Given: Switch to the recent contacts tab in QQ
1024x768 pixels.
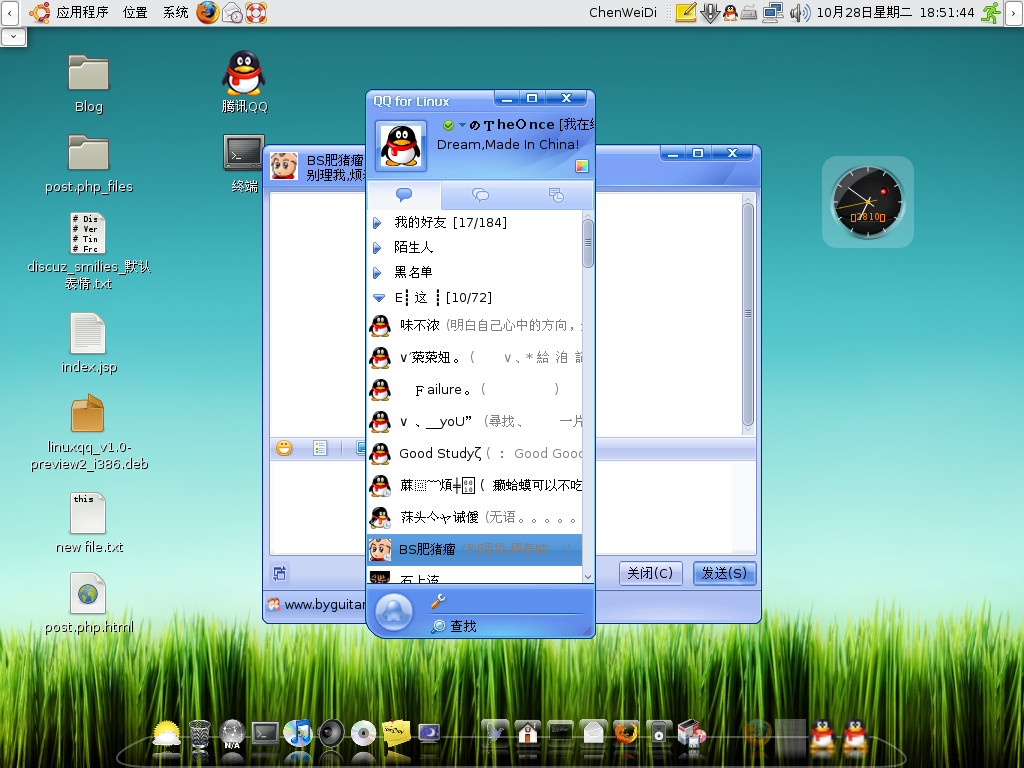Looking at the screenshot, I should click(556, 195).
